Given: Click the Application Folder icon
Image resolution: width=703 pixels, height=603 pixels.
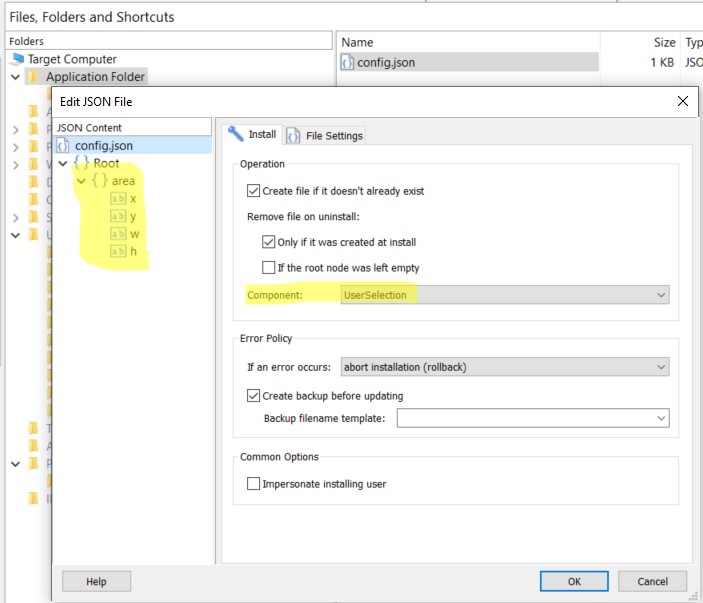Looking at the screenshot, I should (34, 77).
